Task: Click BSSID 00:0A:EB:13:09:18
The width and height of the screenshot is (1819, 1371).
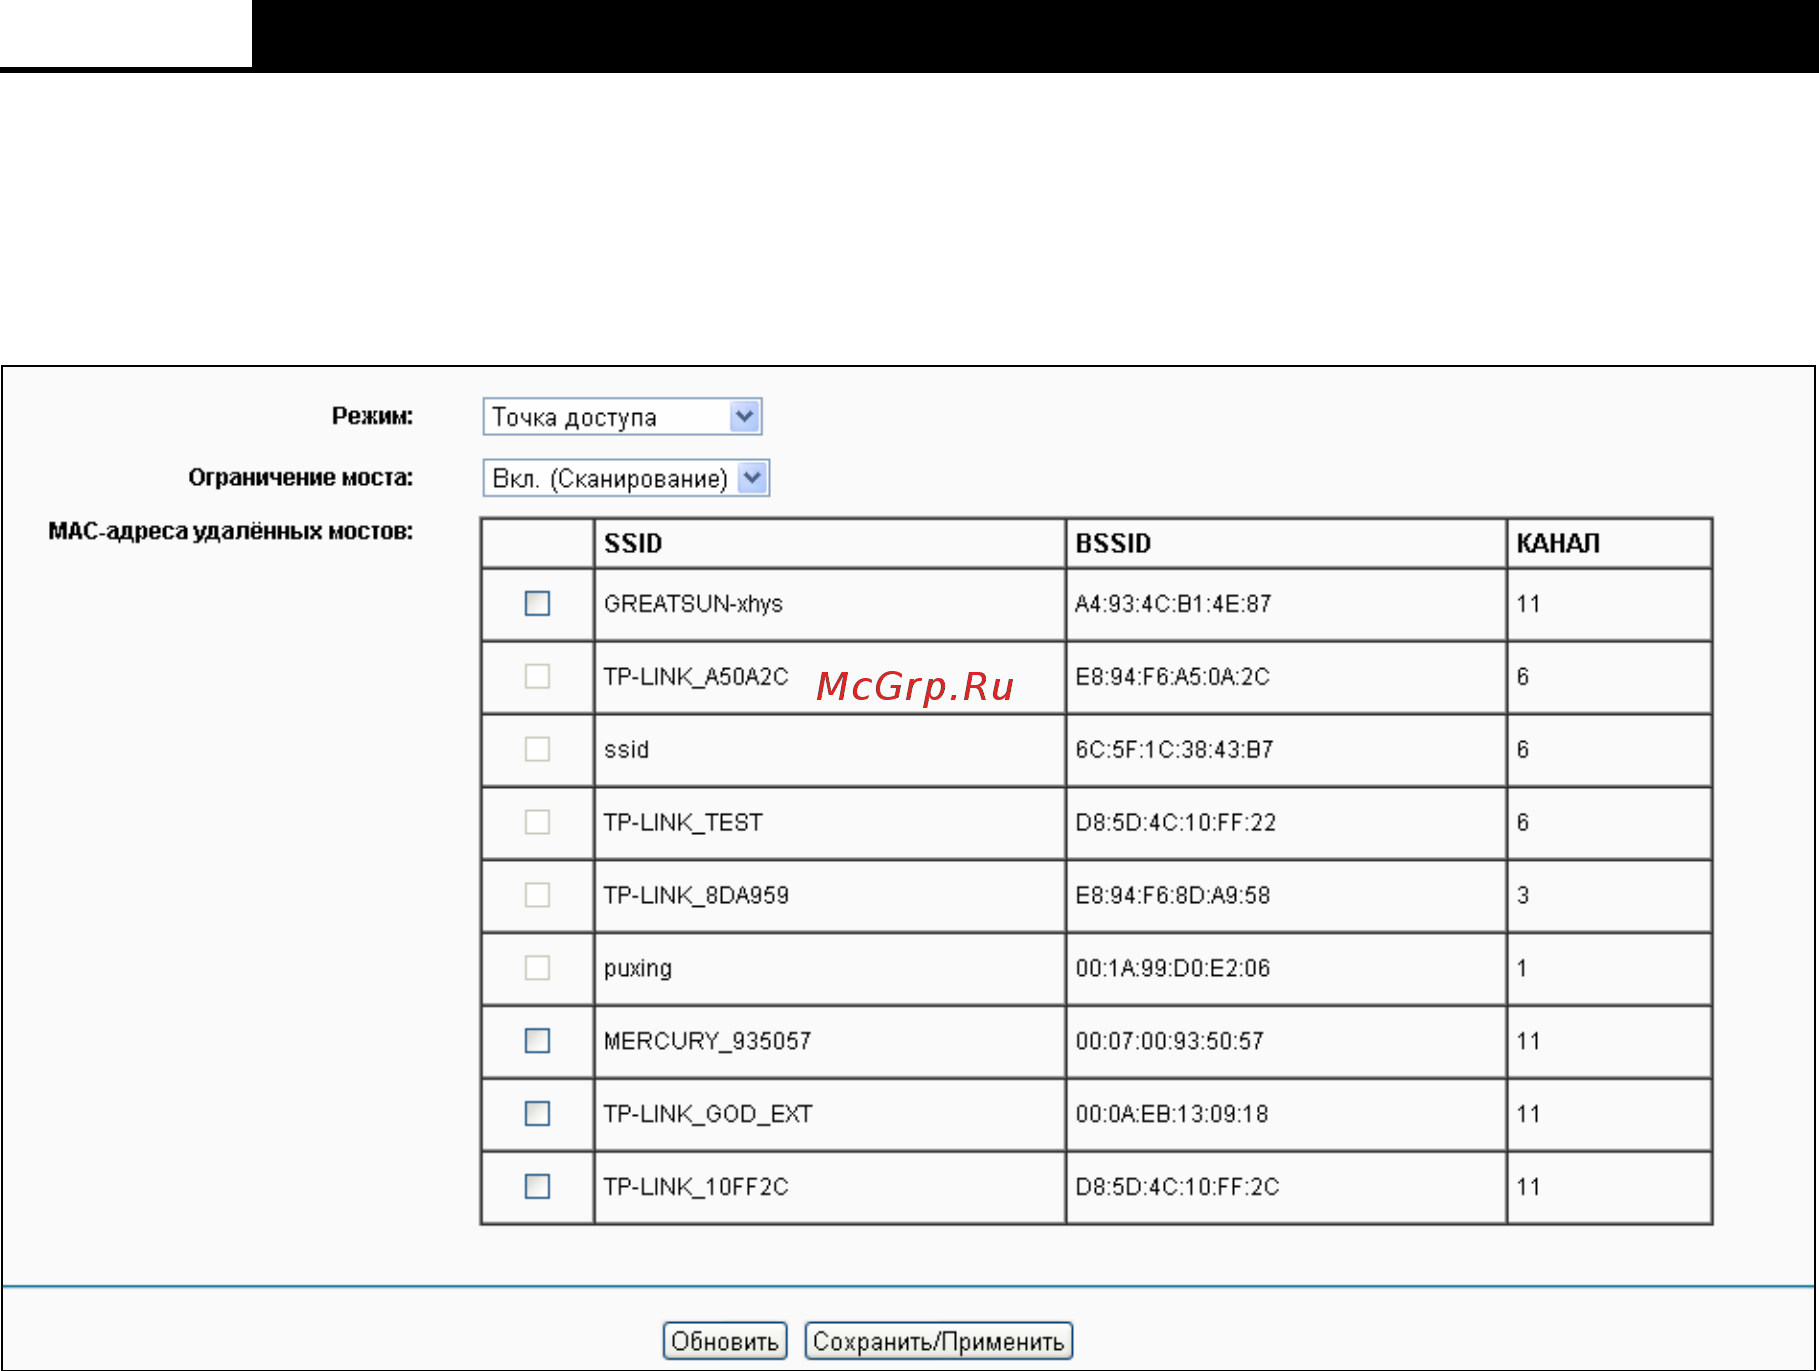Action: [x=1171, y=1114]
